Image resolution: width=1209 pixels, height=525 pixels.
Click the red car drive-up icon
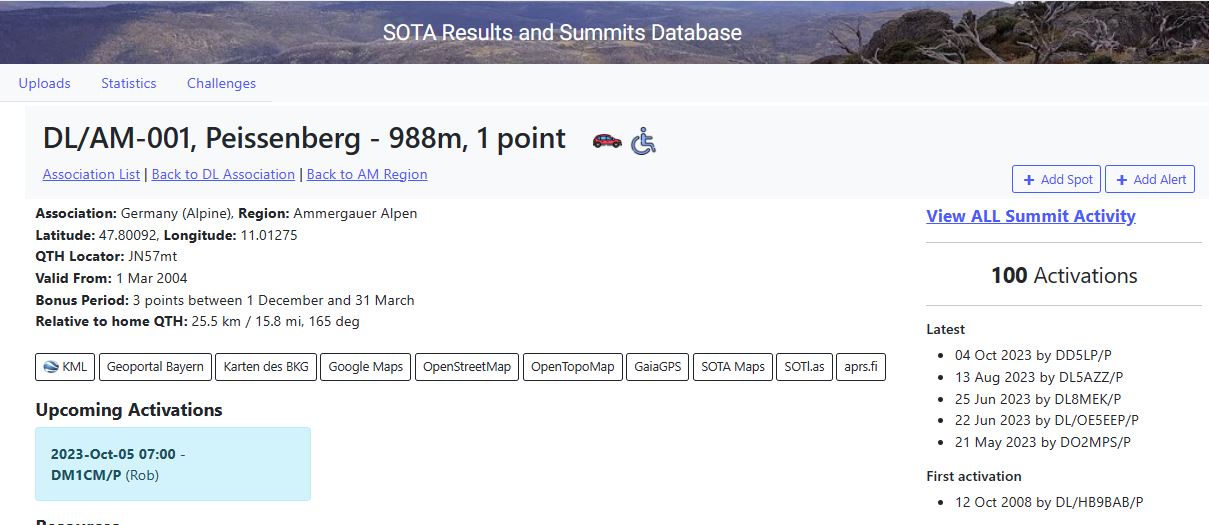[x=606, y=141]
